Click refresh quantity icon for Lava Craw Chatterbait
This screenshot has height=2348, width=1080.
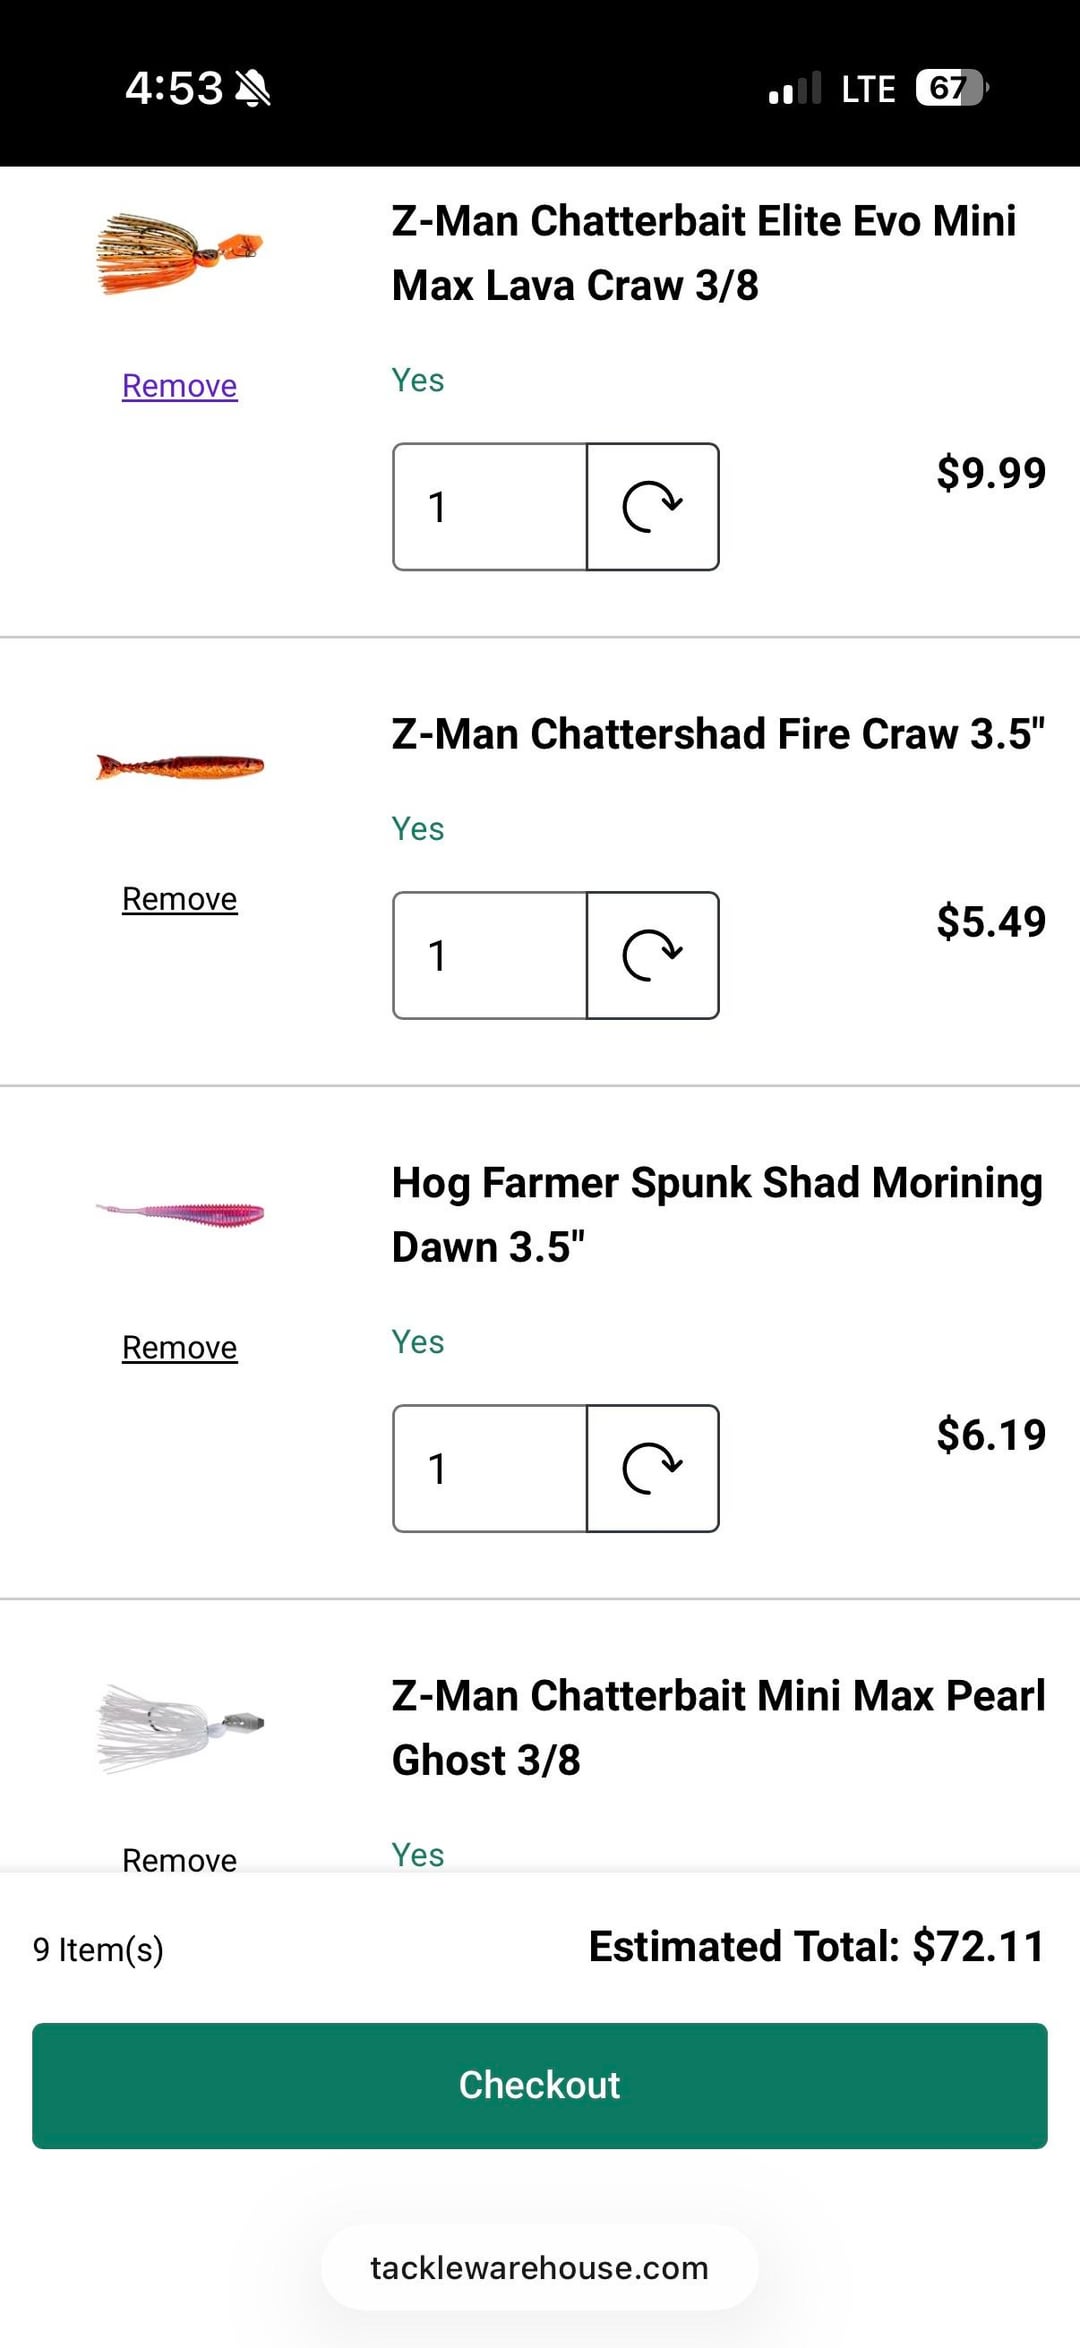click(x=652, y=507)
